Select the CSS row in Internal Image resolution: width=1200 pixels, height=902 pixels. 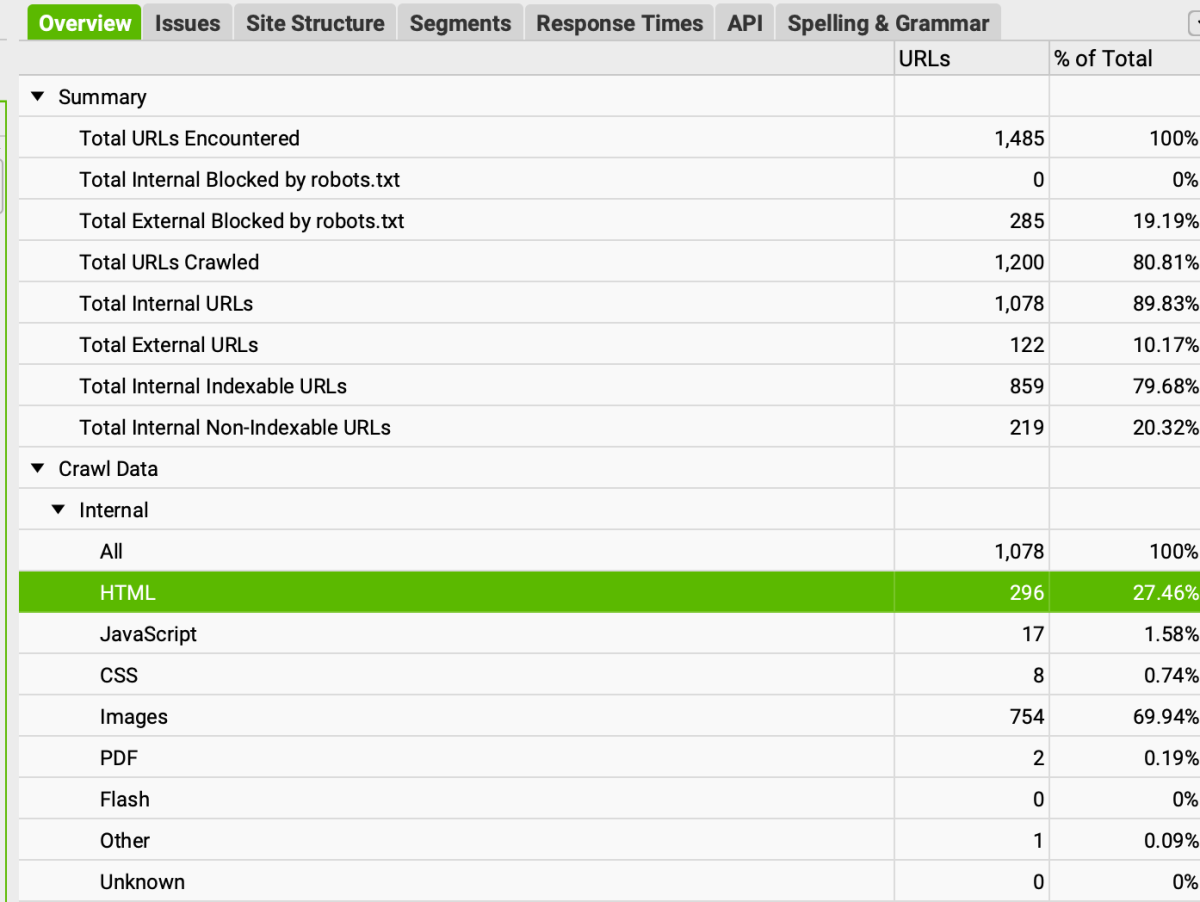[118, 676]
